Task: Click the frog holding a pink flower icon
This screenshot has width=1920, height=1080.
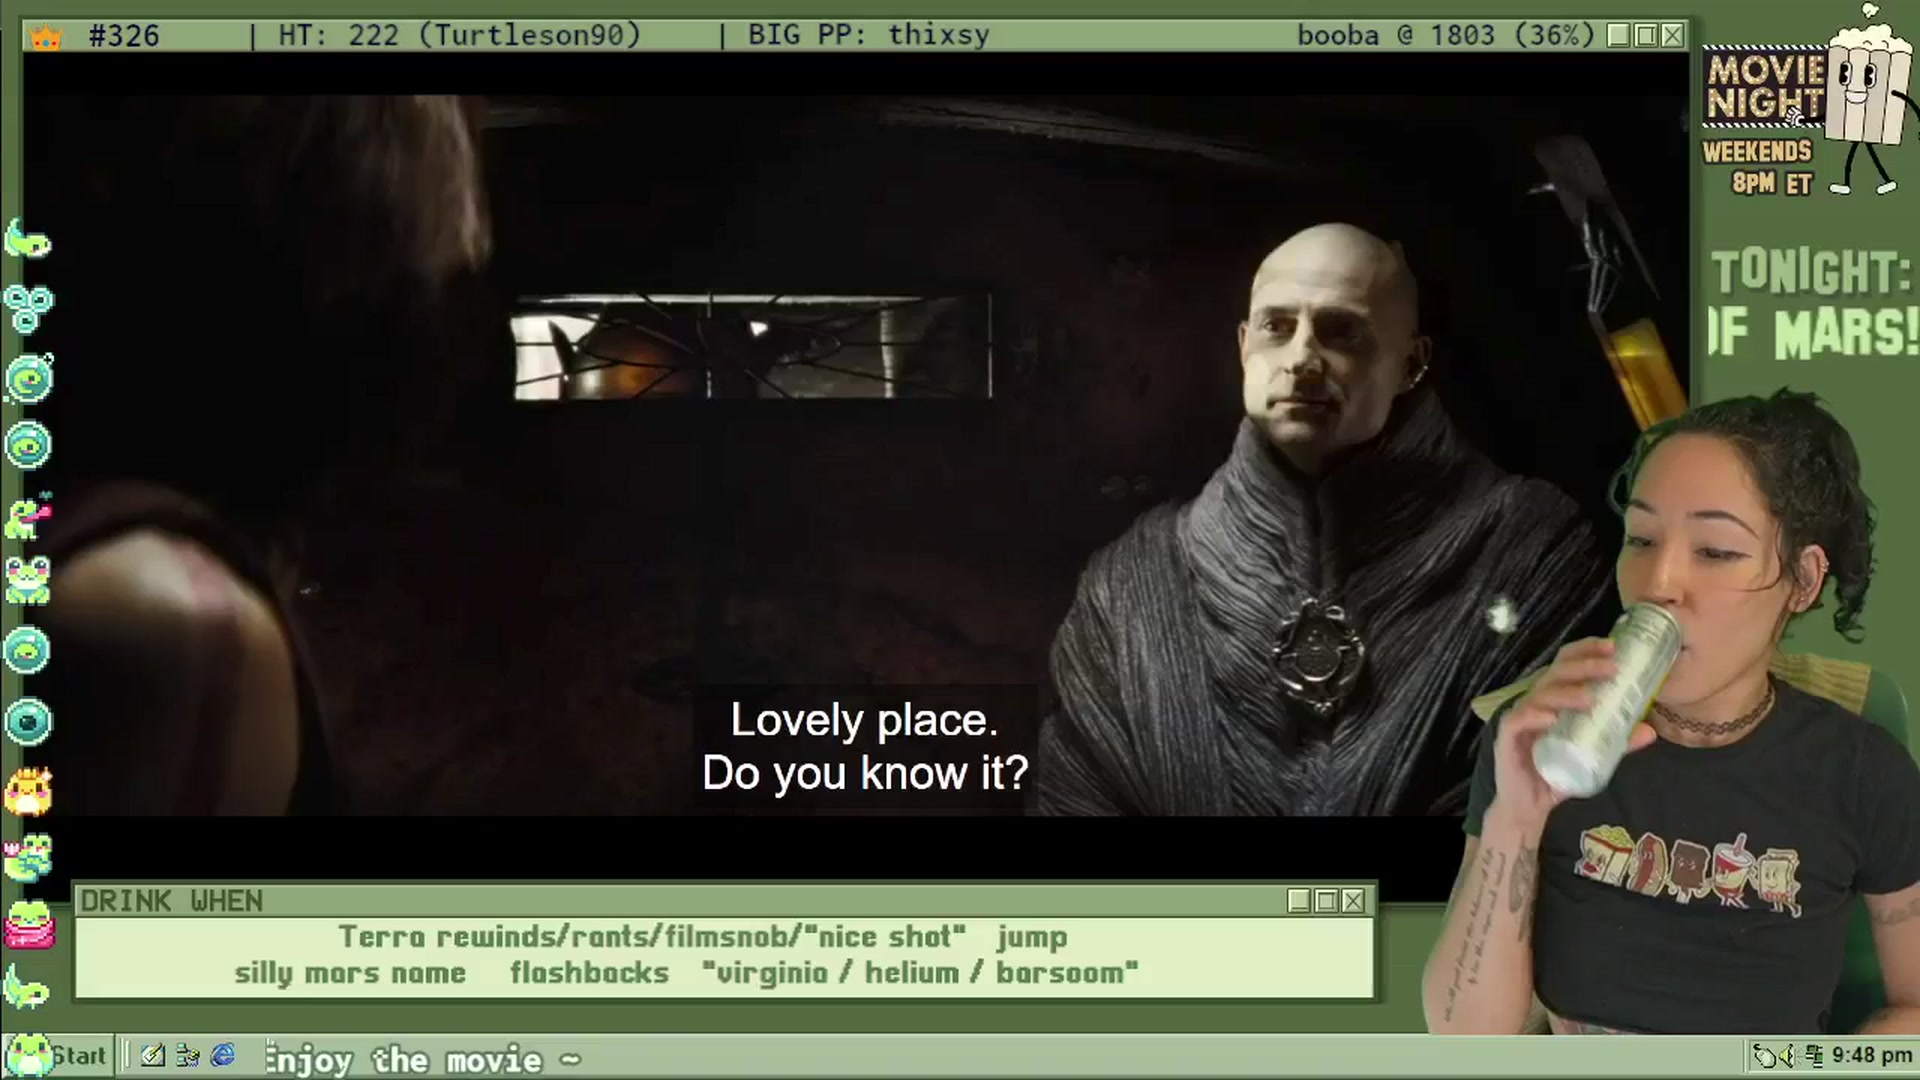Action: tap(28, 857)
